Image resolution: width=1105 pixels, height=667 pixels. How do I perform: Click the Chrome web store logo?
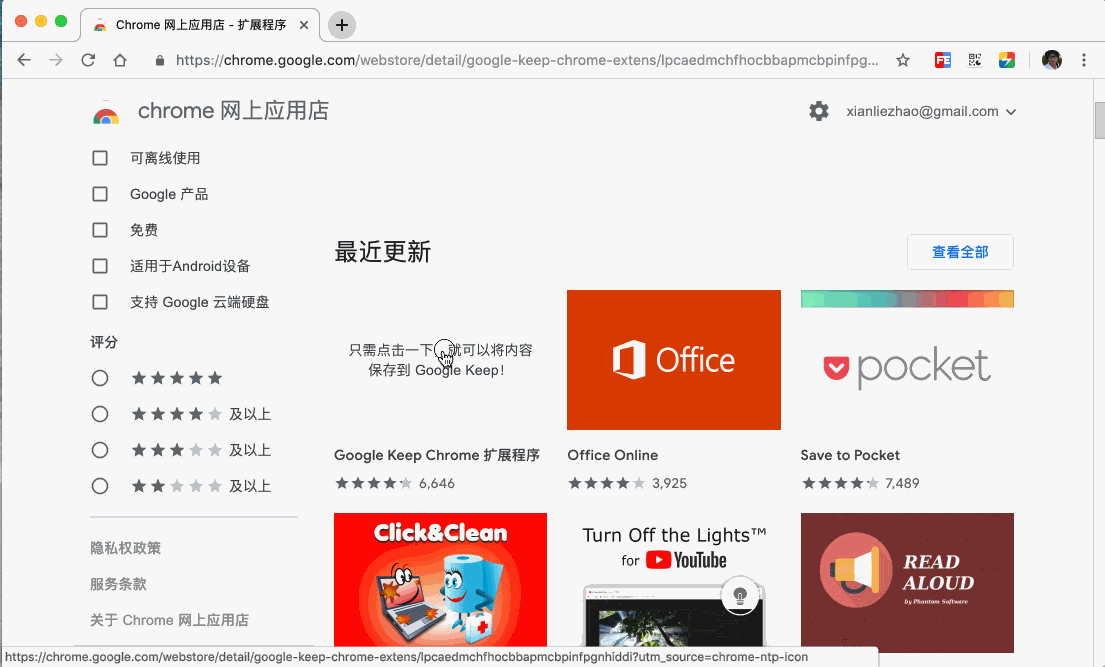pos(106,113)
